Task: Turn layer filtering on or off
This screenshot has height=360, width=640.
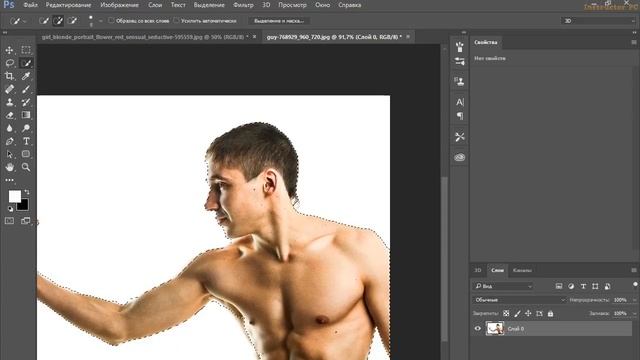Action: point(635,284)
